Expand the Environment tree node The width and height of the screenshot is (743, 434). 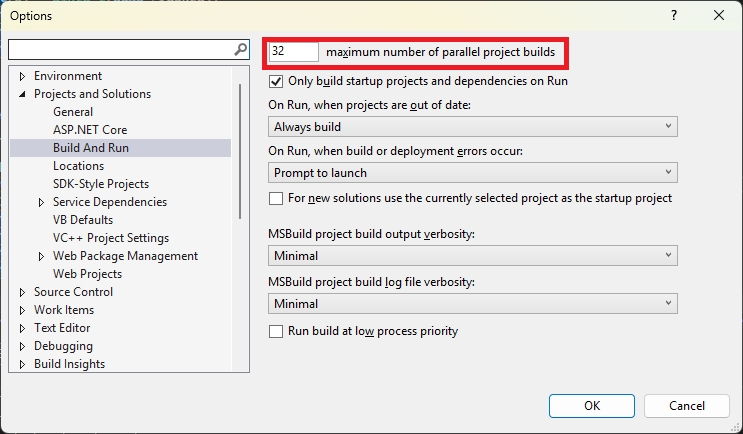22,76
